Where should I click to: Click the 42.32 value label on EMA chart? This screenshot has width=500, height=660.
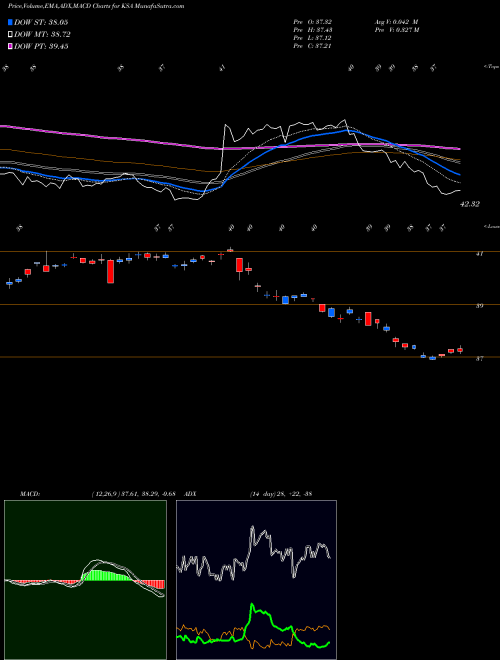(470, 204)
